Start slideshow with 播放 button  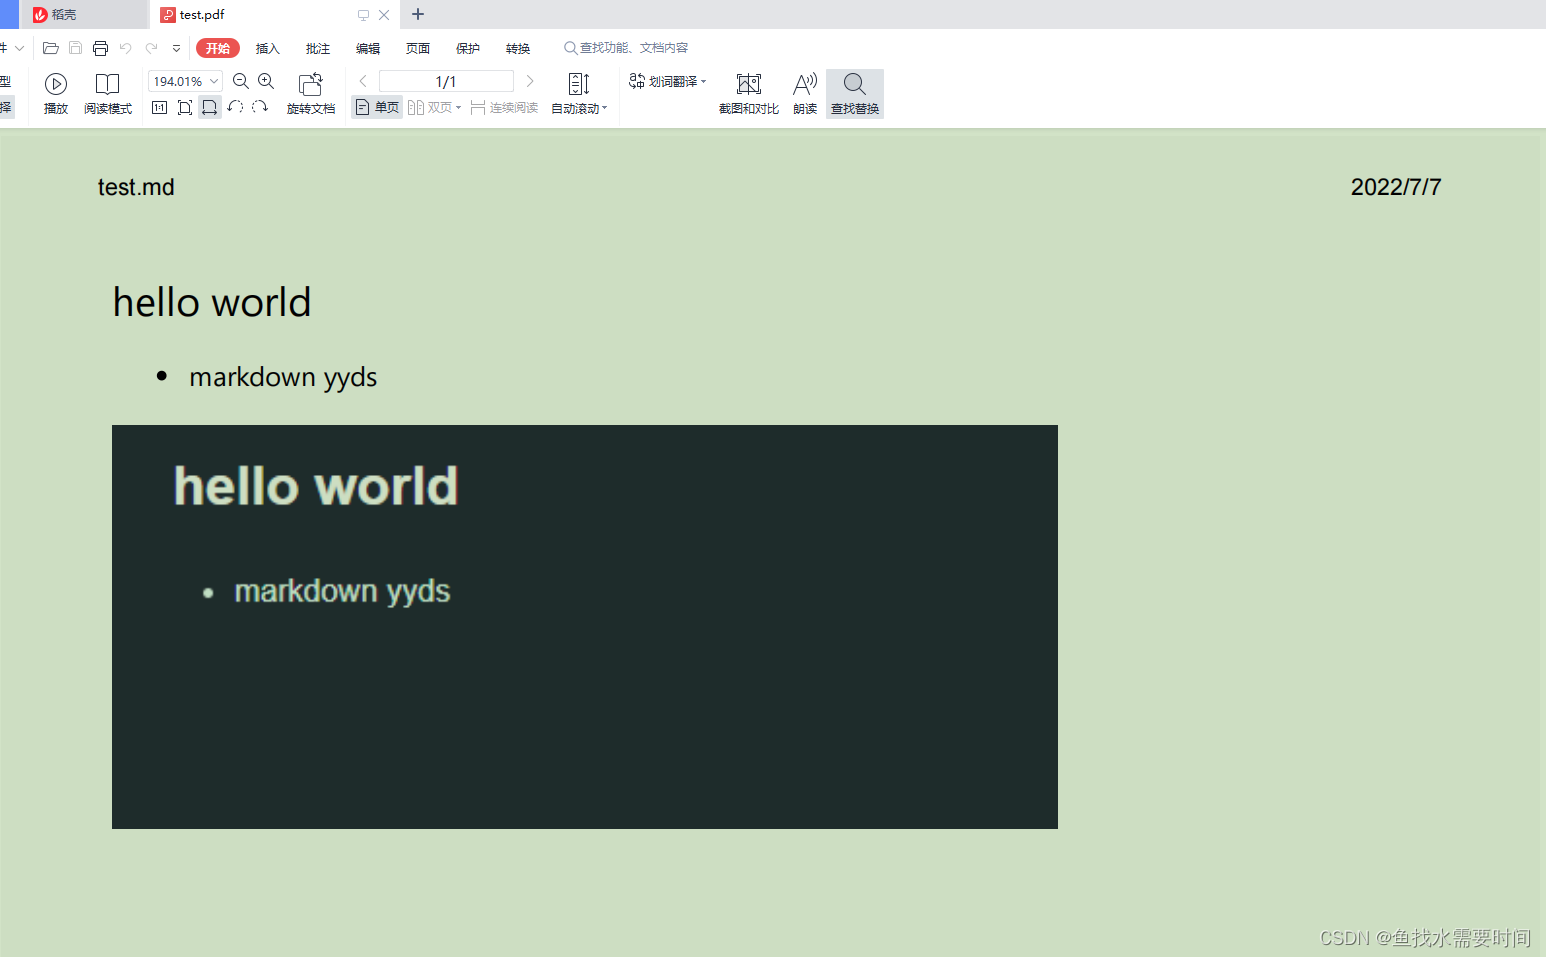[x=56, y=94]
